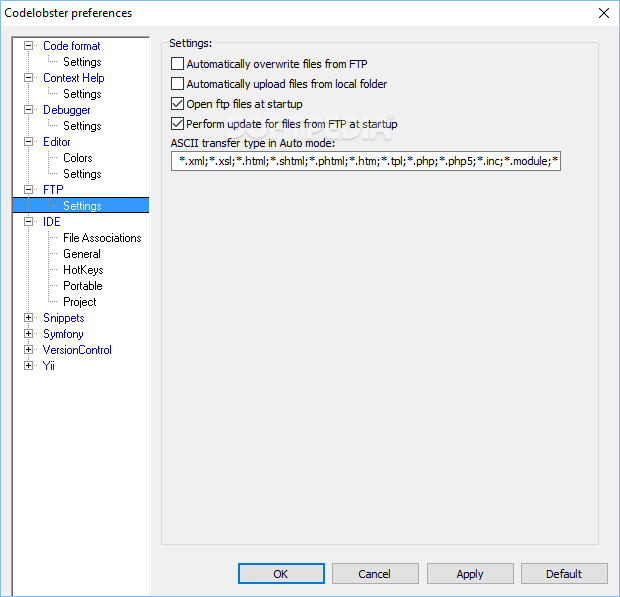Screen dimensions: 620x597
Task: Collapse the FTP tree node
Action: click(28, 189)
